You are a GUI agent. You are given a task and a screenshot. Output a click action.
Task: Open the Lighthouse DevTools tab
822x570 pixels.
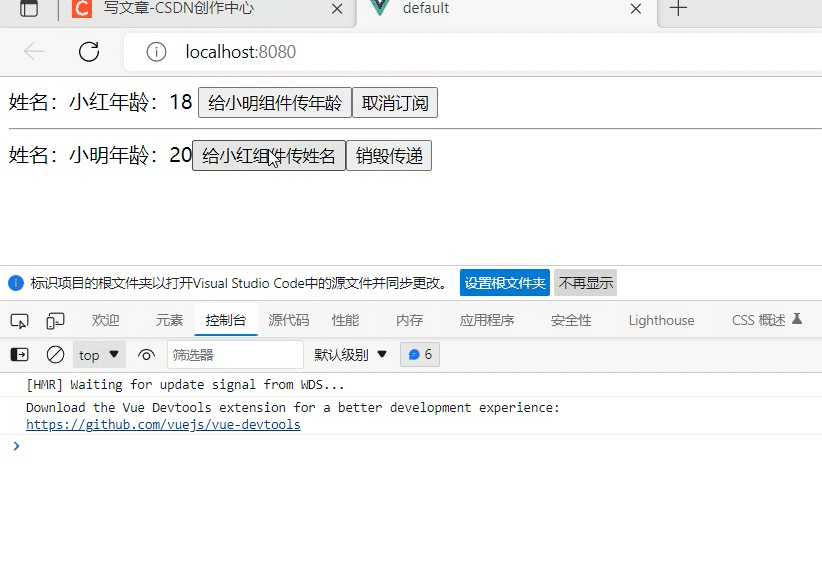[662, 320]
